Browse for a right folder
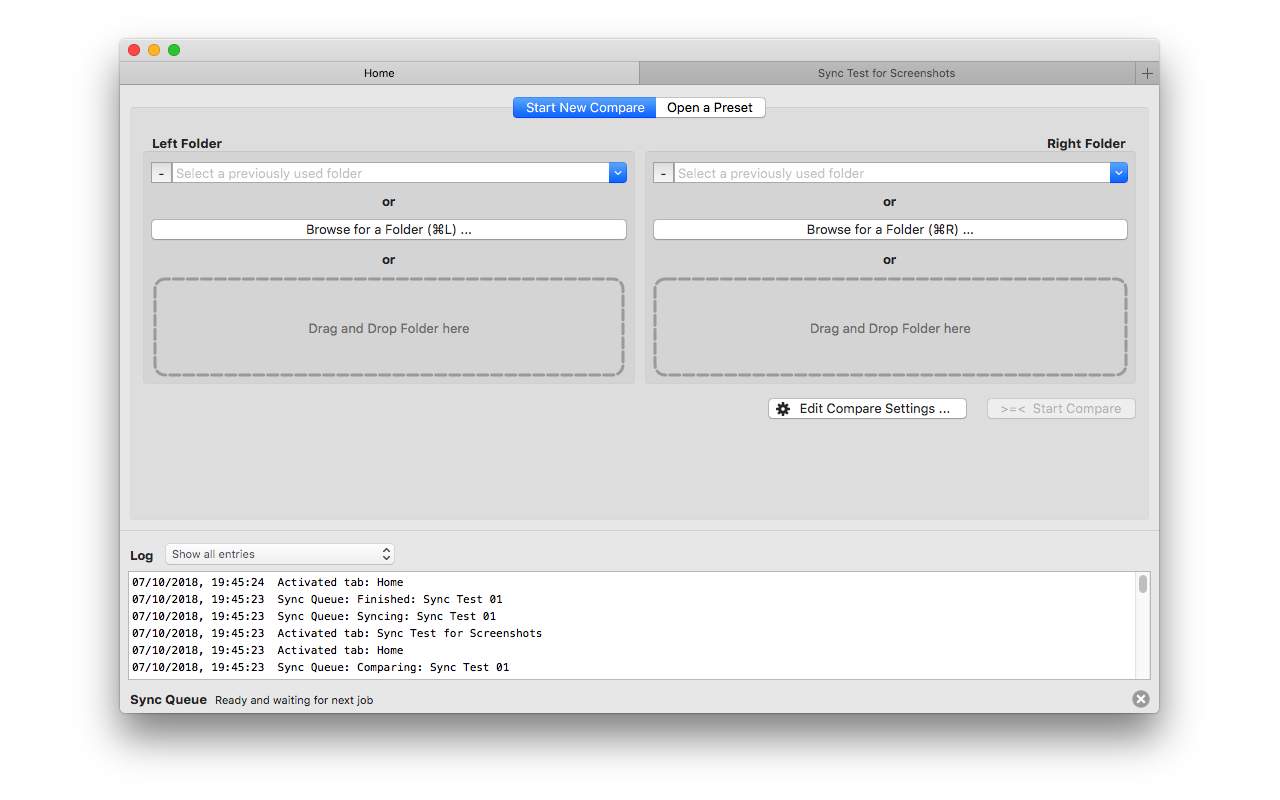 [889, 229]
